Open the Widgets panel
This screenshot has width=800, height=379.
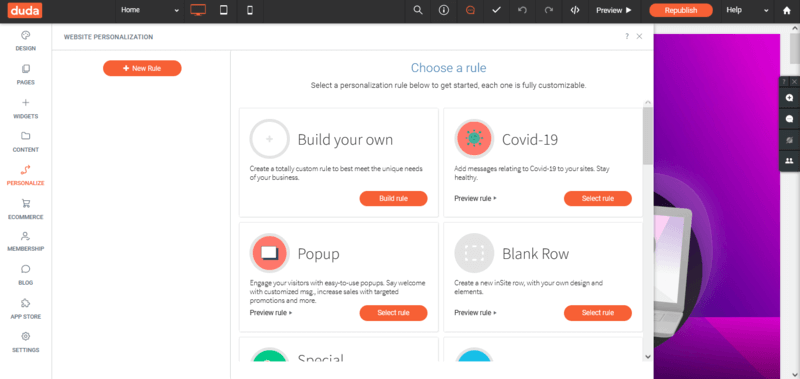(x=26, y=109)
